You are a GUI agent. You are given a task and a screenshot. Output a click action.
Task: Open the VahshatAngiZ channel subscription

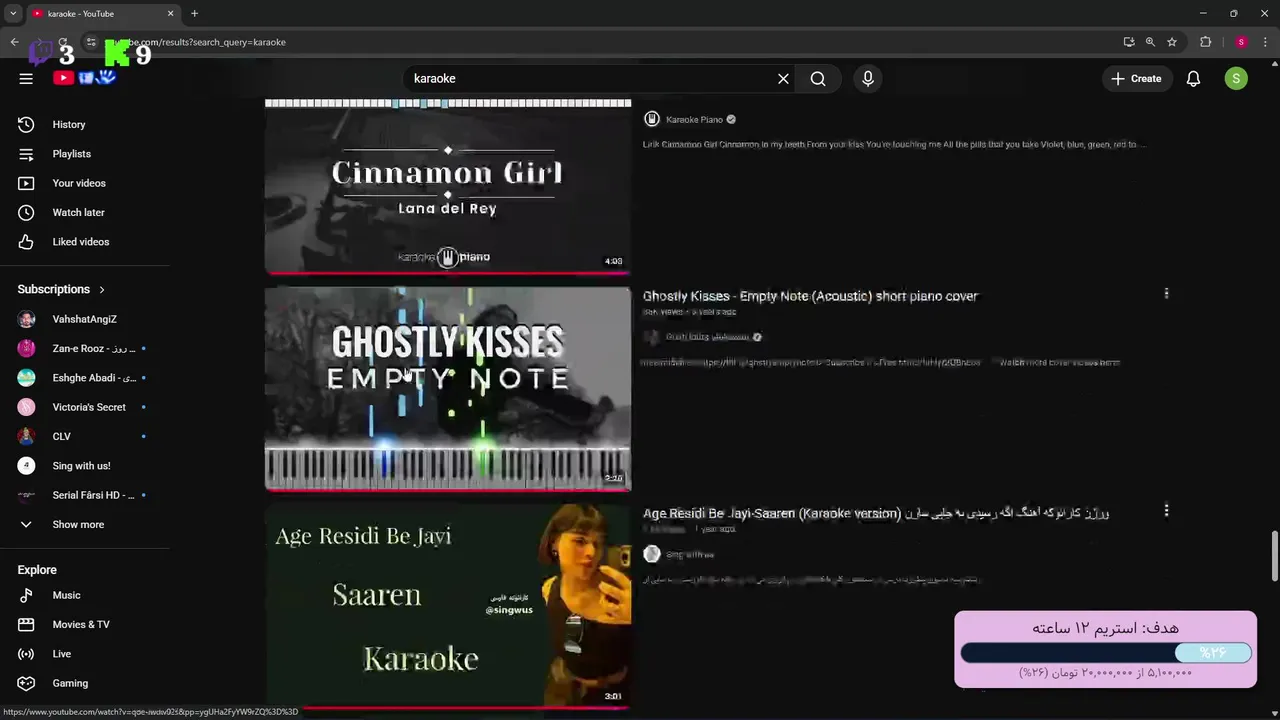pyautogui.click(x=85, y=319)
